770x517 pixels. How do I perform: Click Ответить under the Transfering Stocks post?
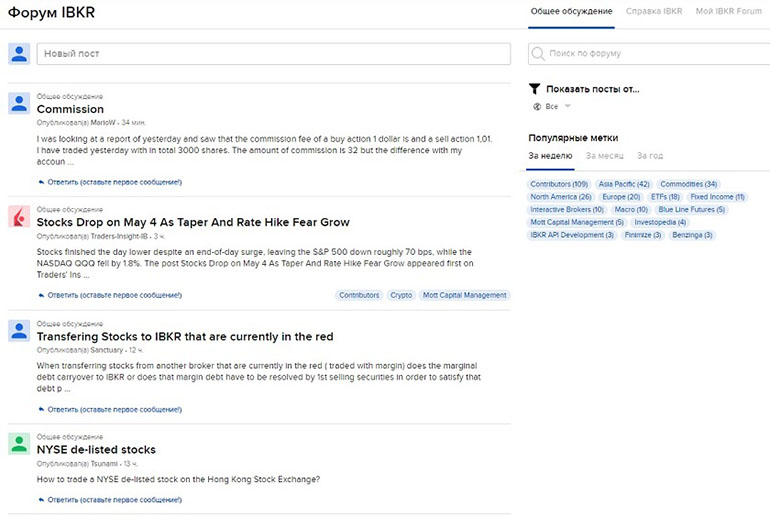[114, 409]
